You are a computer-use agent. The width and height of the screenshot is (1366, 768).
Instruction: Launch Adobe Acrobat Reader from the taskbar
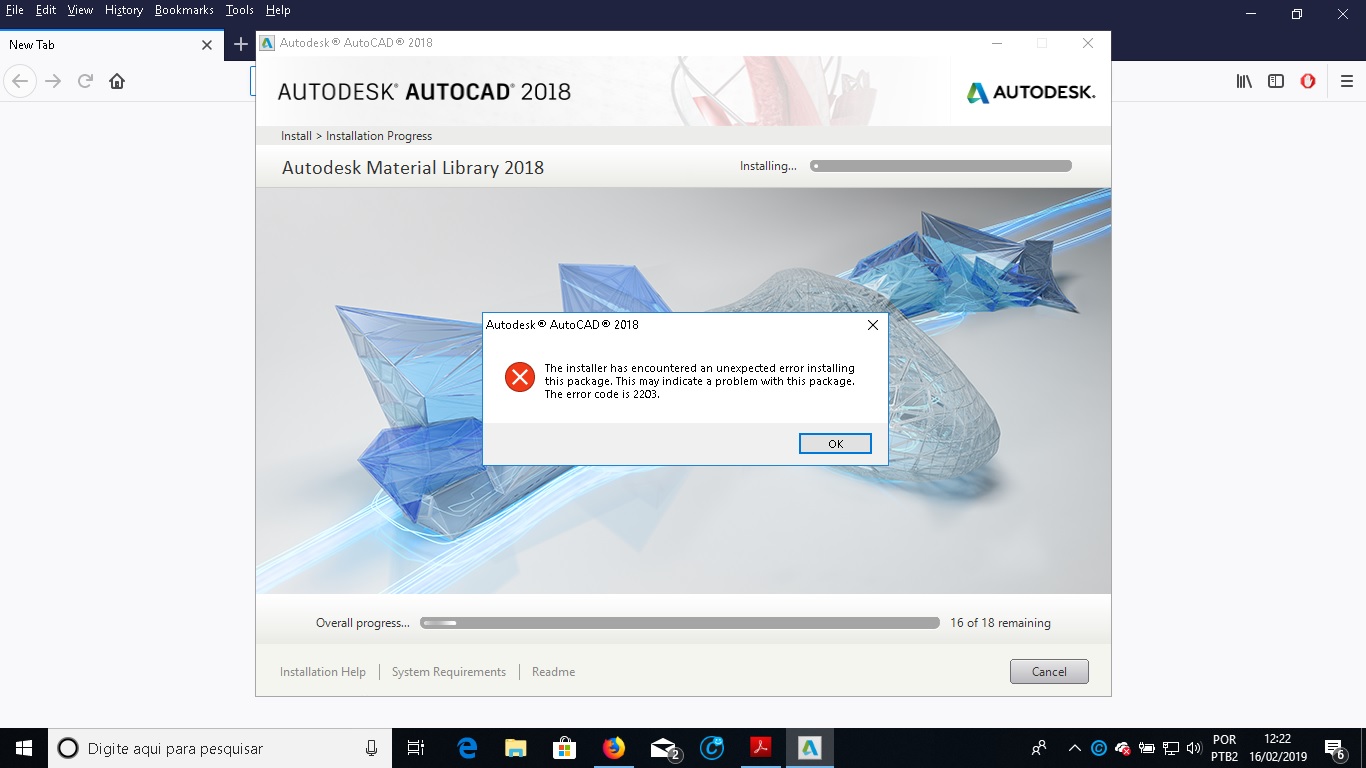pos(760,747)
